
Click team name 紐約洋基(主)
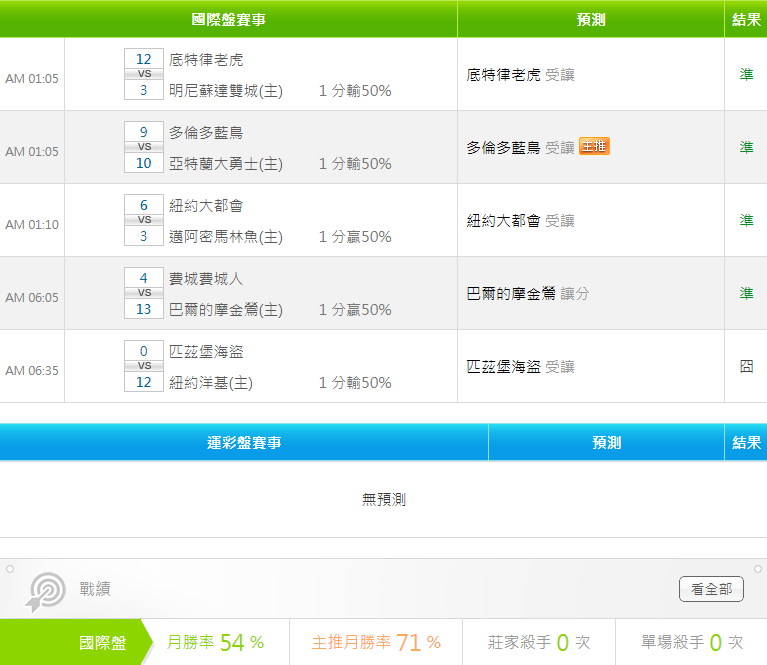coord(211,382)
